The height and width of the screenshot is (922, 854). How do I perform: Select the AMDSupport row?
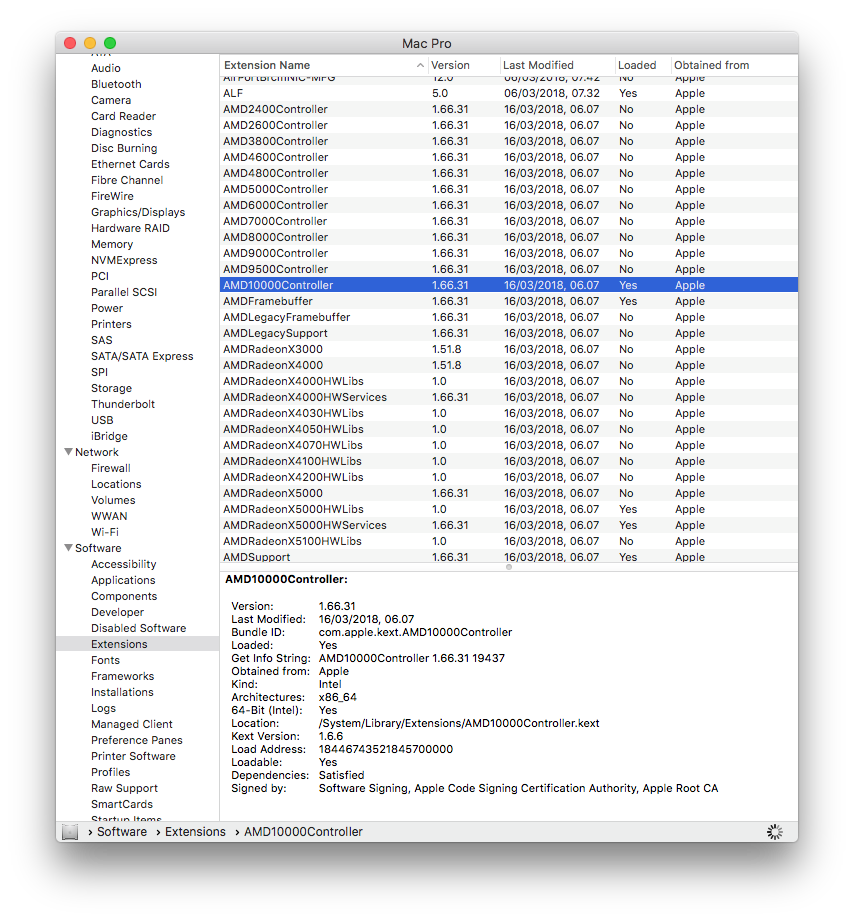click(x=509, y=556)
